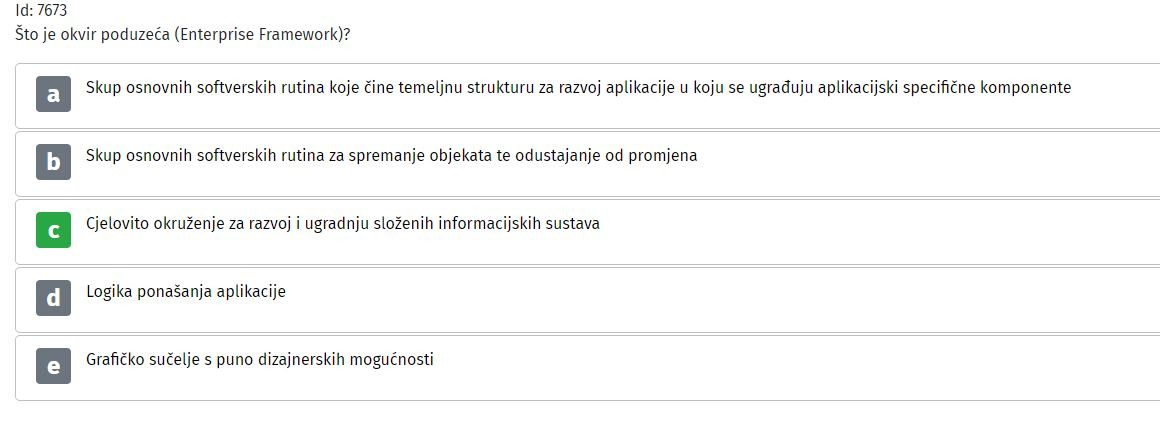Choose the gray letter 'd' badge
1160x432 pixels.
tap(53, 298)
